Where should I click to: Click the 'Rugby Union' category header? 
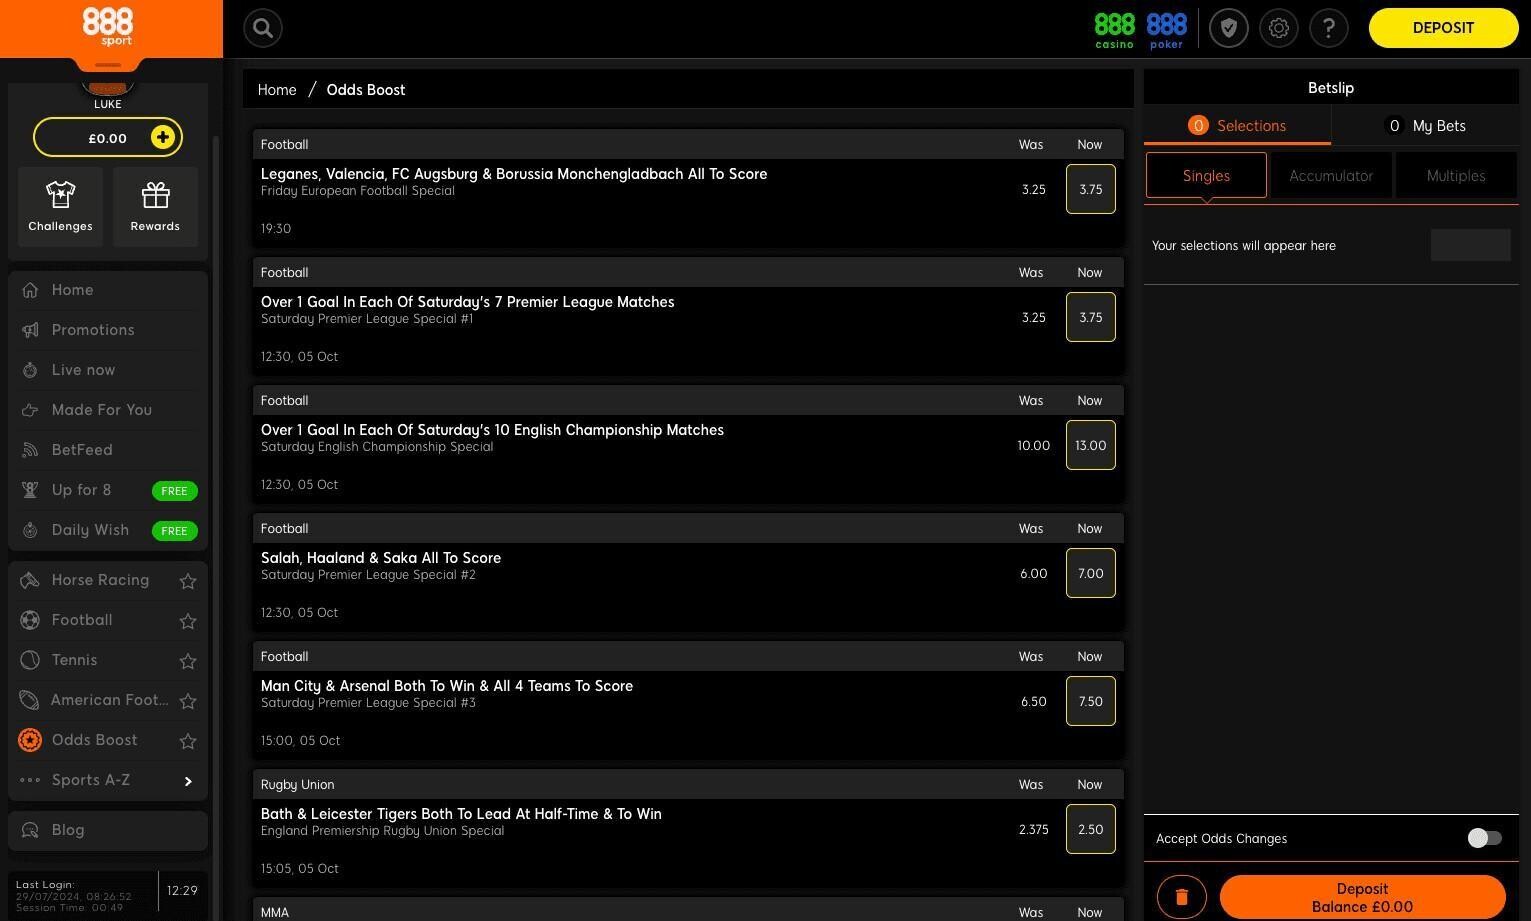(688, 784)
